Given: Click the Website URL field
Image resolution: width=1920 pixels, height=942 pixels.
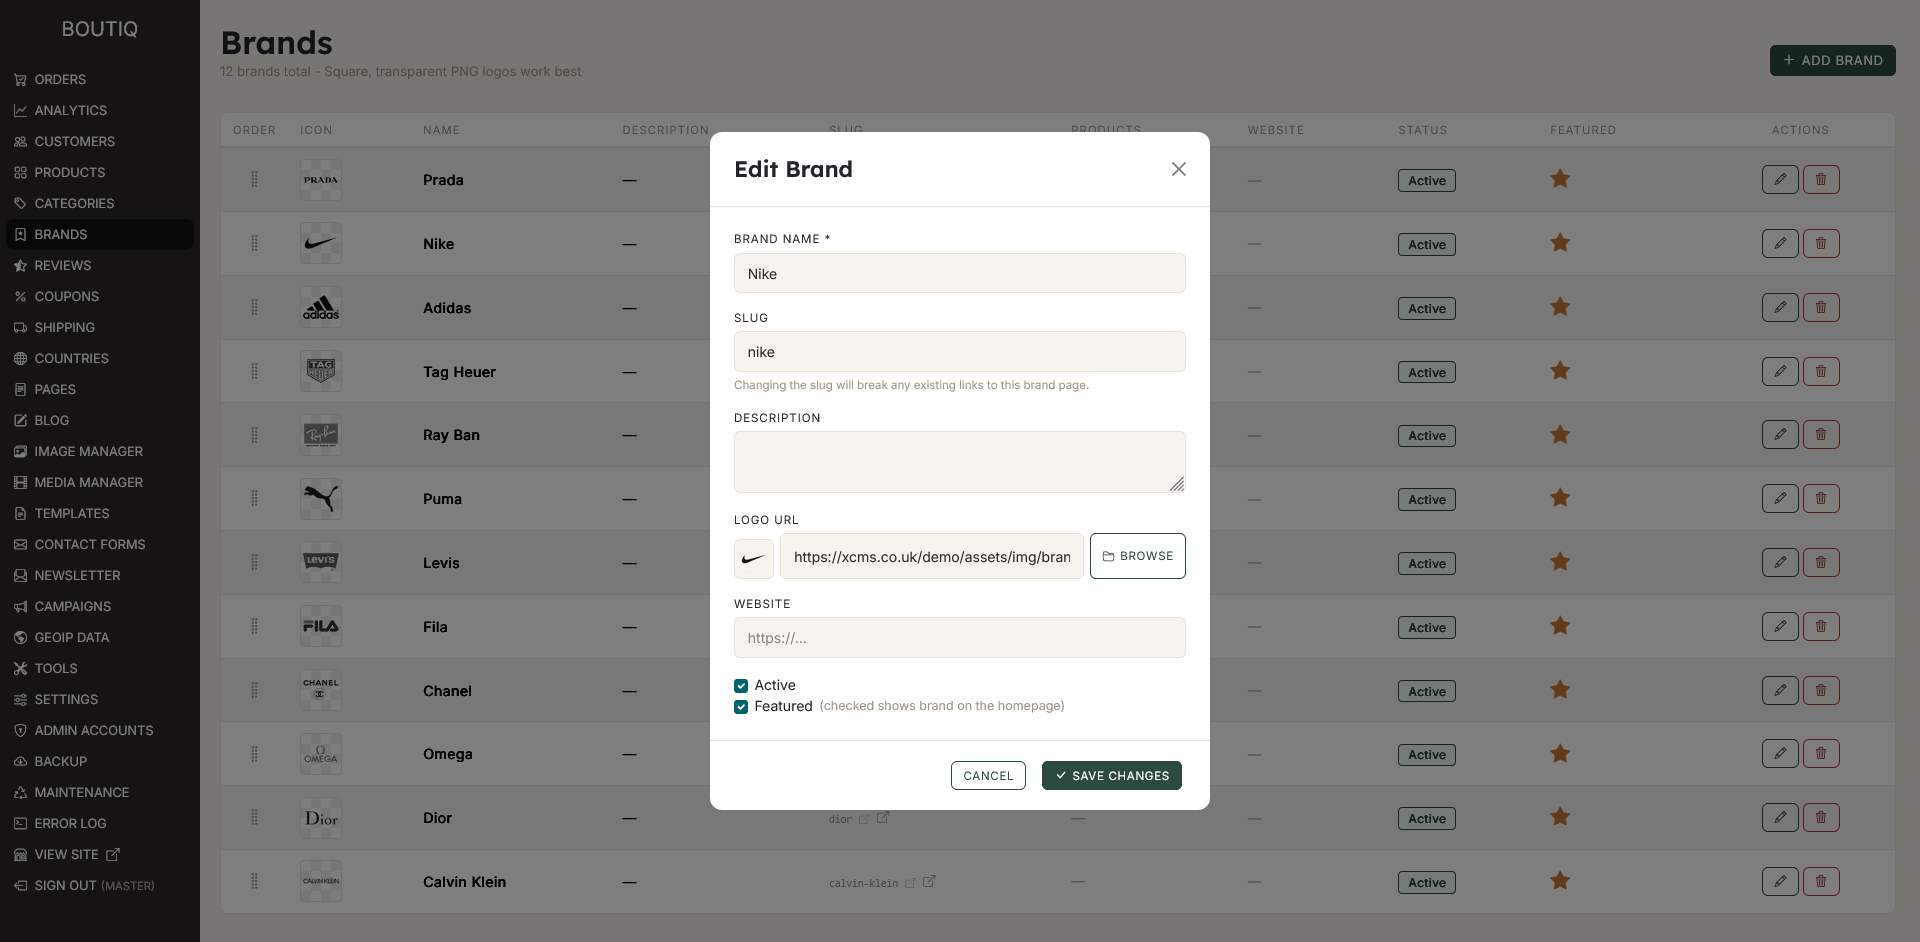Looking at the screenshot, I should 960,638.
